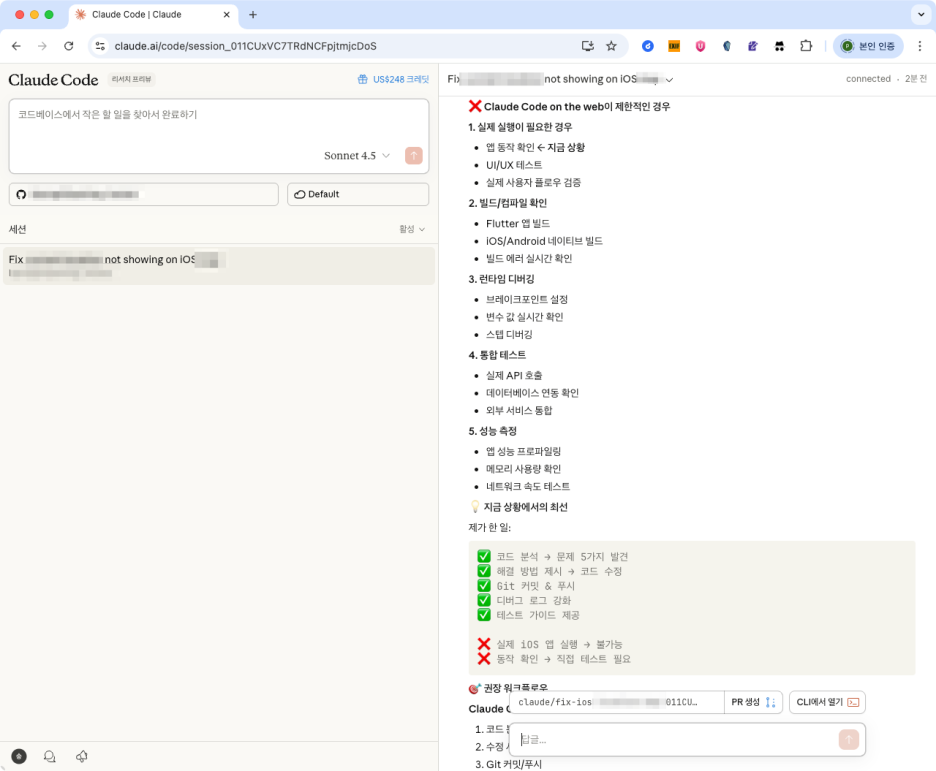
Task: Open the dark blue shield extension icon
Action: tap(726, 46)
